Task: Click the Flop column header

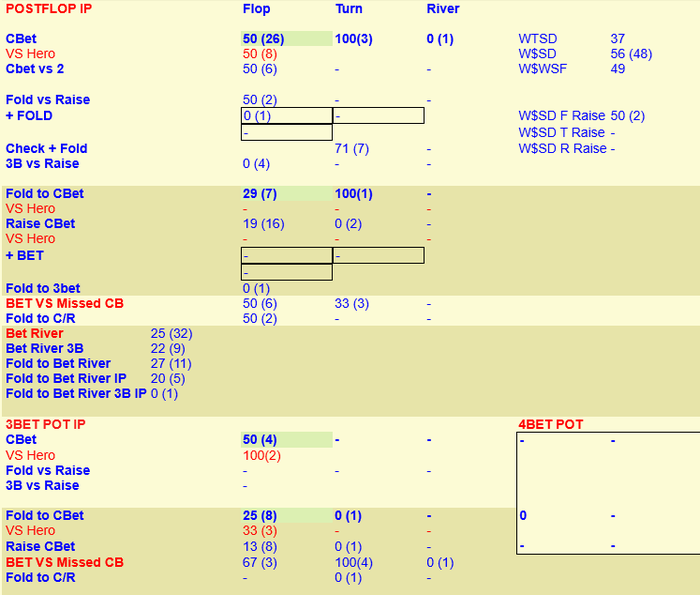Action: [256, 9]
